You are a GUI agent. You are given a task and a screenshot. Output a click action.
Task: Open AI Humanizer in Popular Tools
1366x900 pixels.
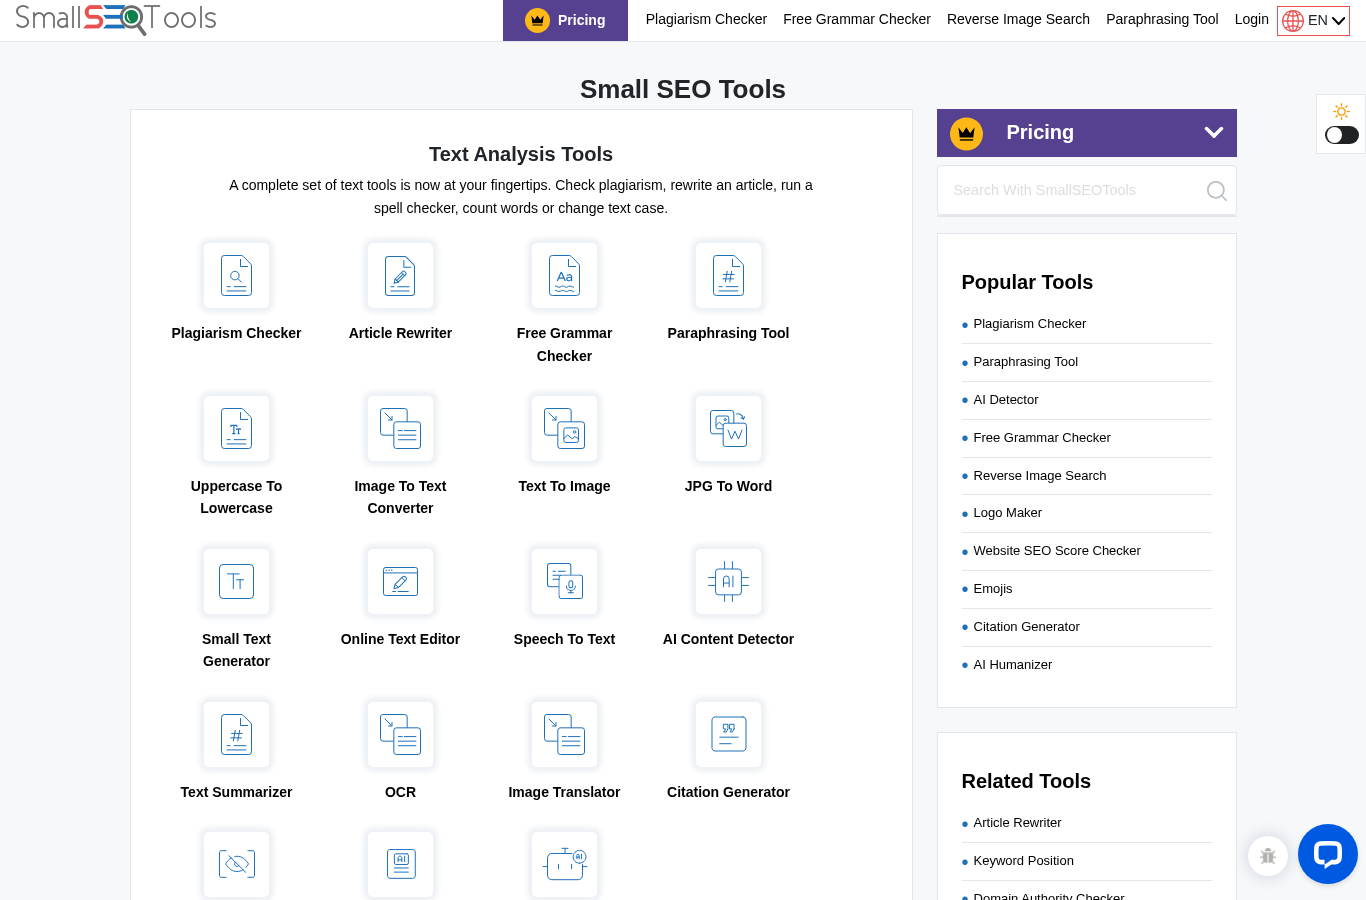pos(1012,665)
